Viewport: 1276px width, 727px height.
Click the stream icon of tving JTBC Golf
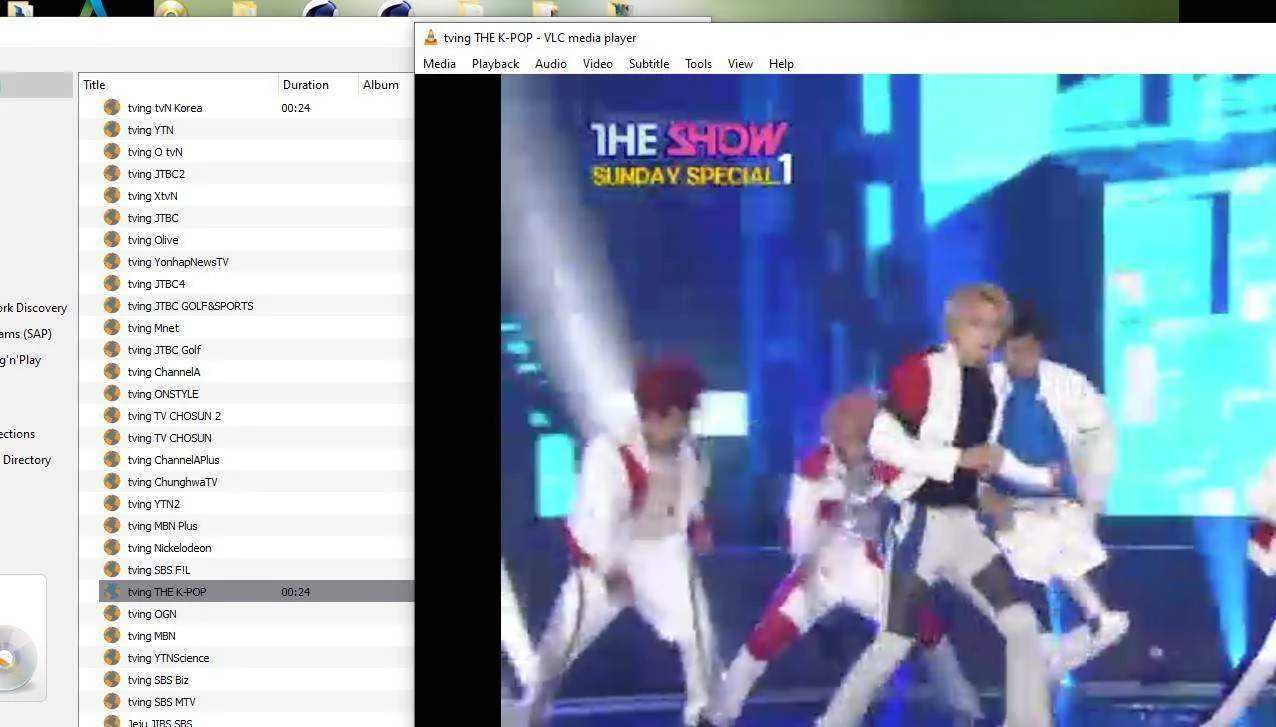click(x=112, y=350)
